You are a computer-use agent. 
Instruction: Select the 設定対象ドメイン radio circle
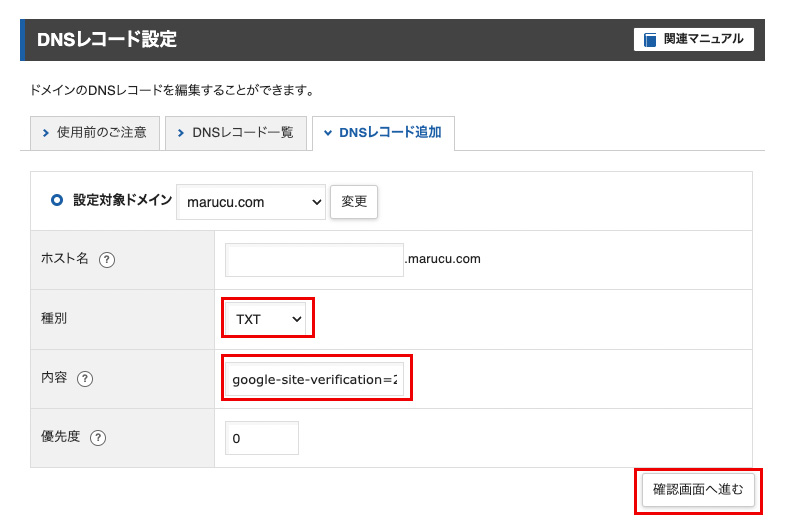click(57, 200)
